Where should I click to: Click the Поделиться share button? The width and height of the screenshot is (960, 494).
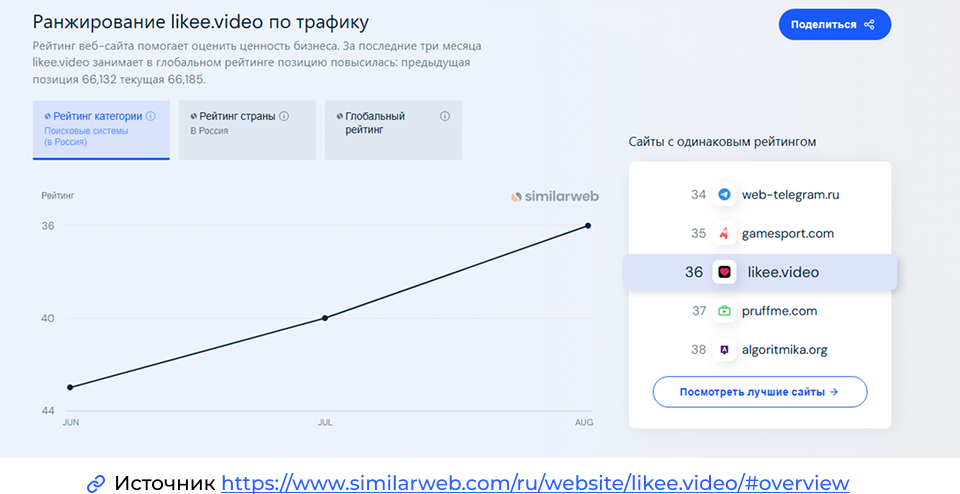tap(834, 24)
